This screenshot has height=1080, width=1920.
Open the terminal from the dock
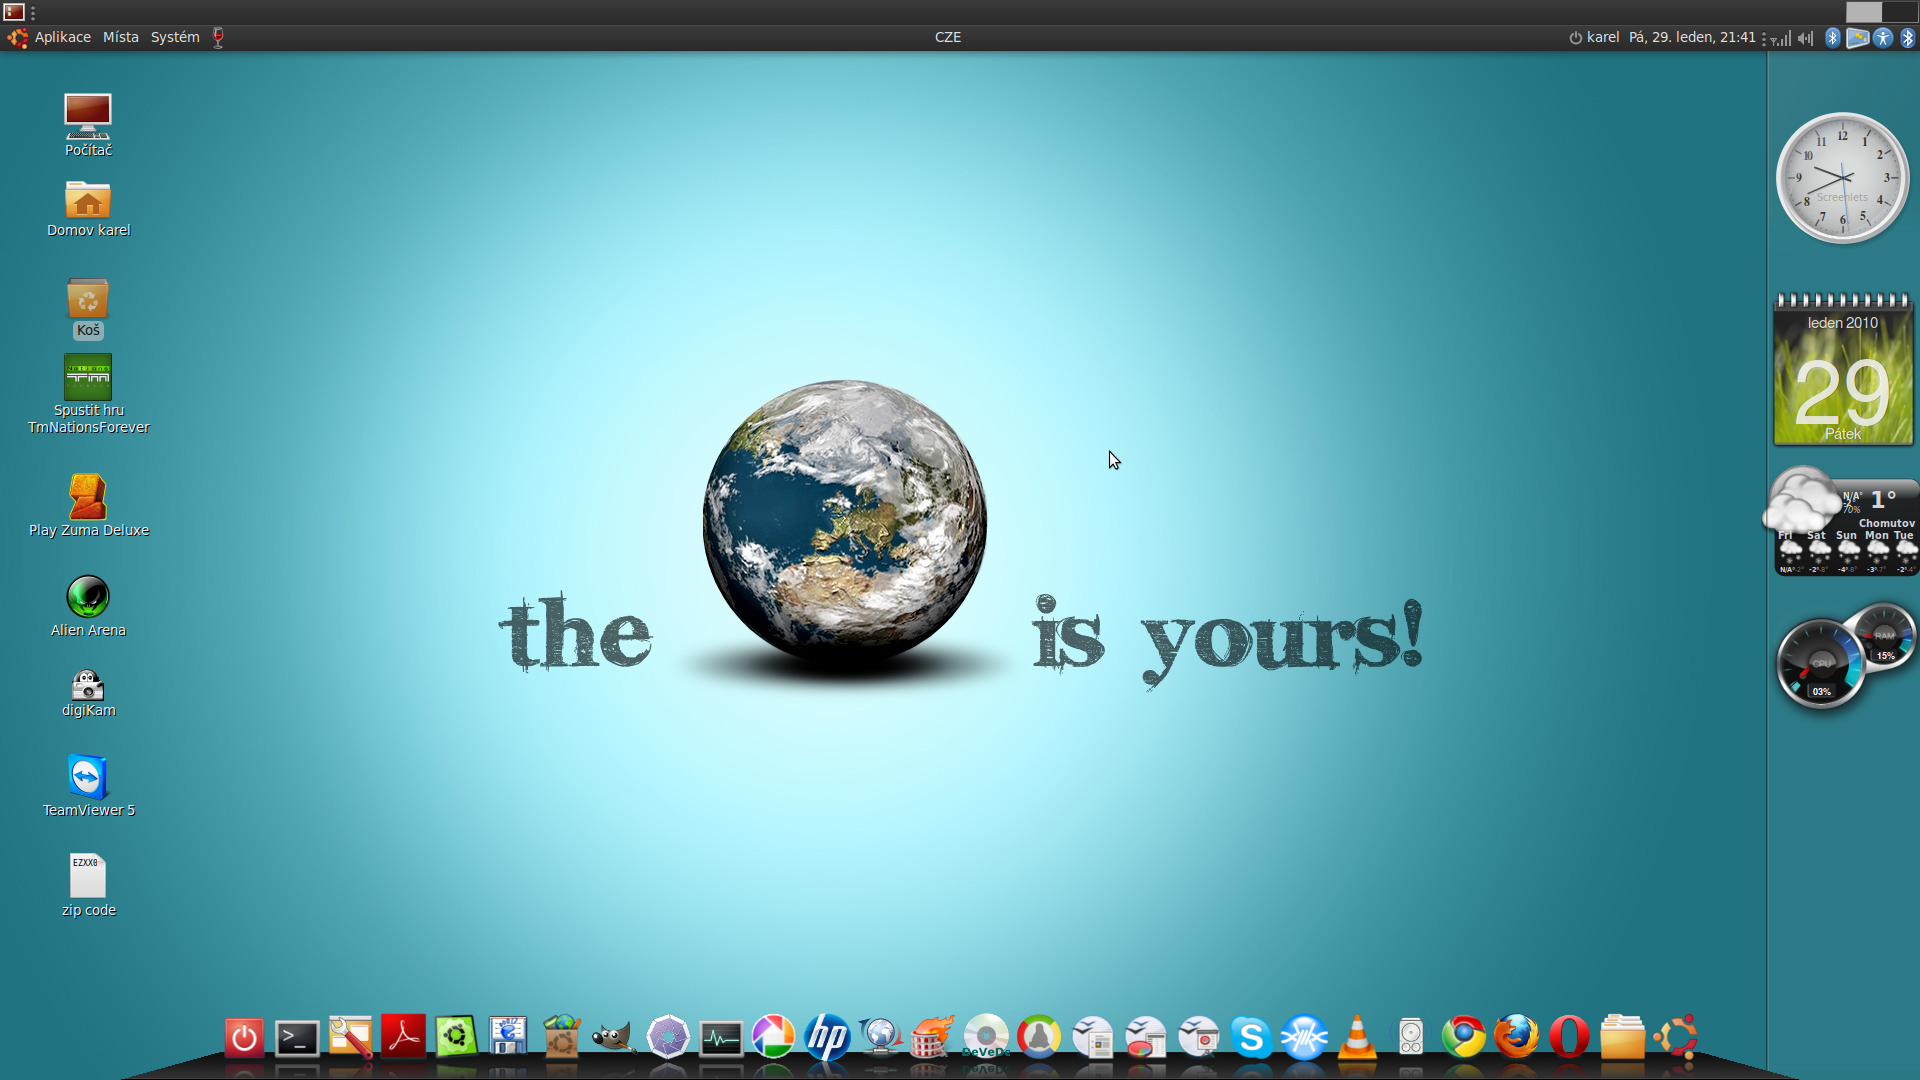[x=297, y=1038]
